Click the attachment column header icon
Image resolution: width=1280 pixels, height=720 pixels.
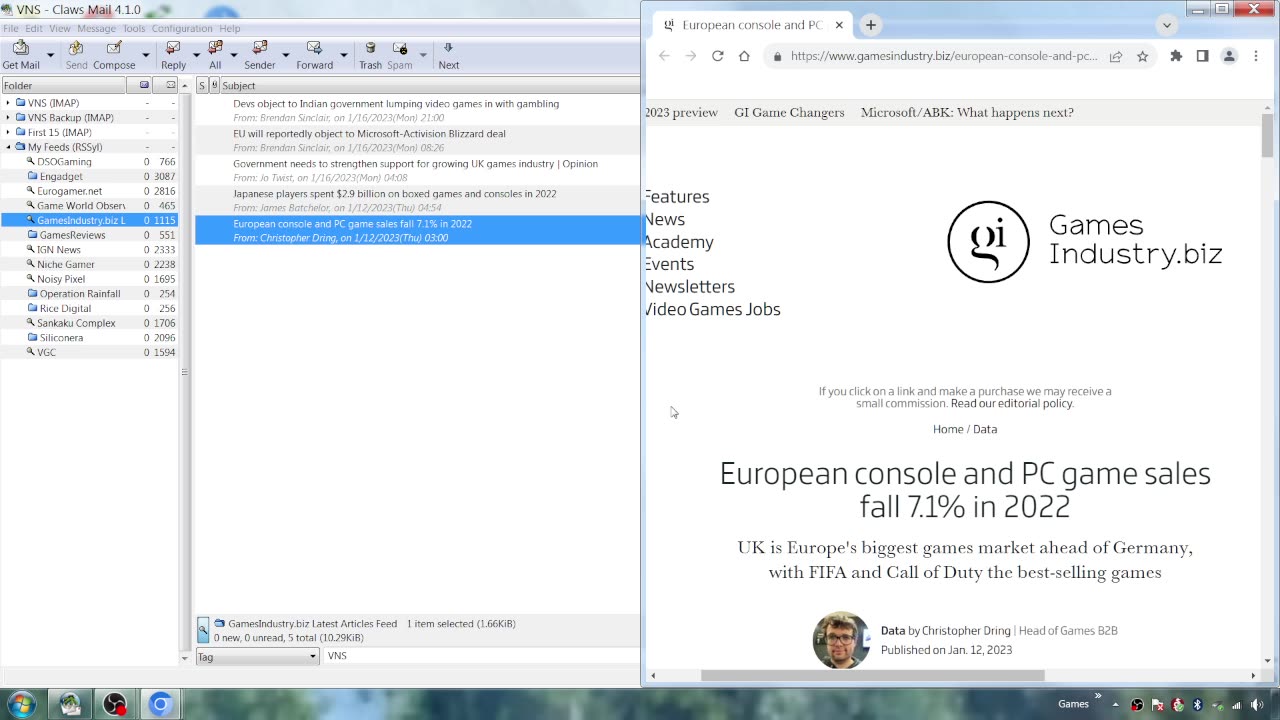point(214,86)
